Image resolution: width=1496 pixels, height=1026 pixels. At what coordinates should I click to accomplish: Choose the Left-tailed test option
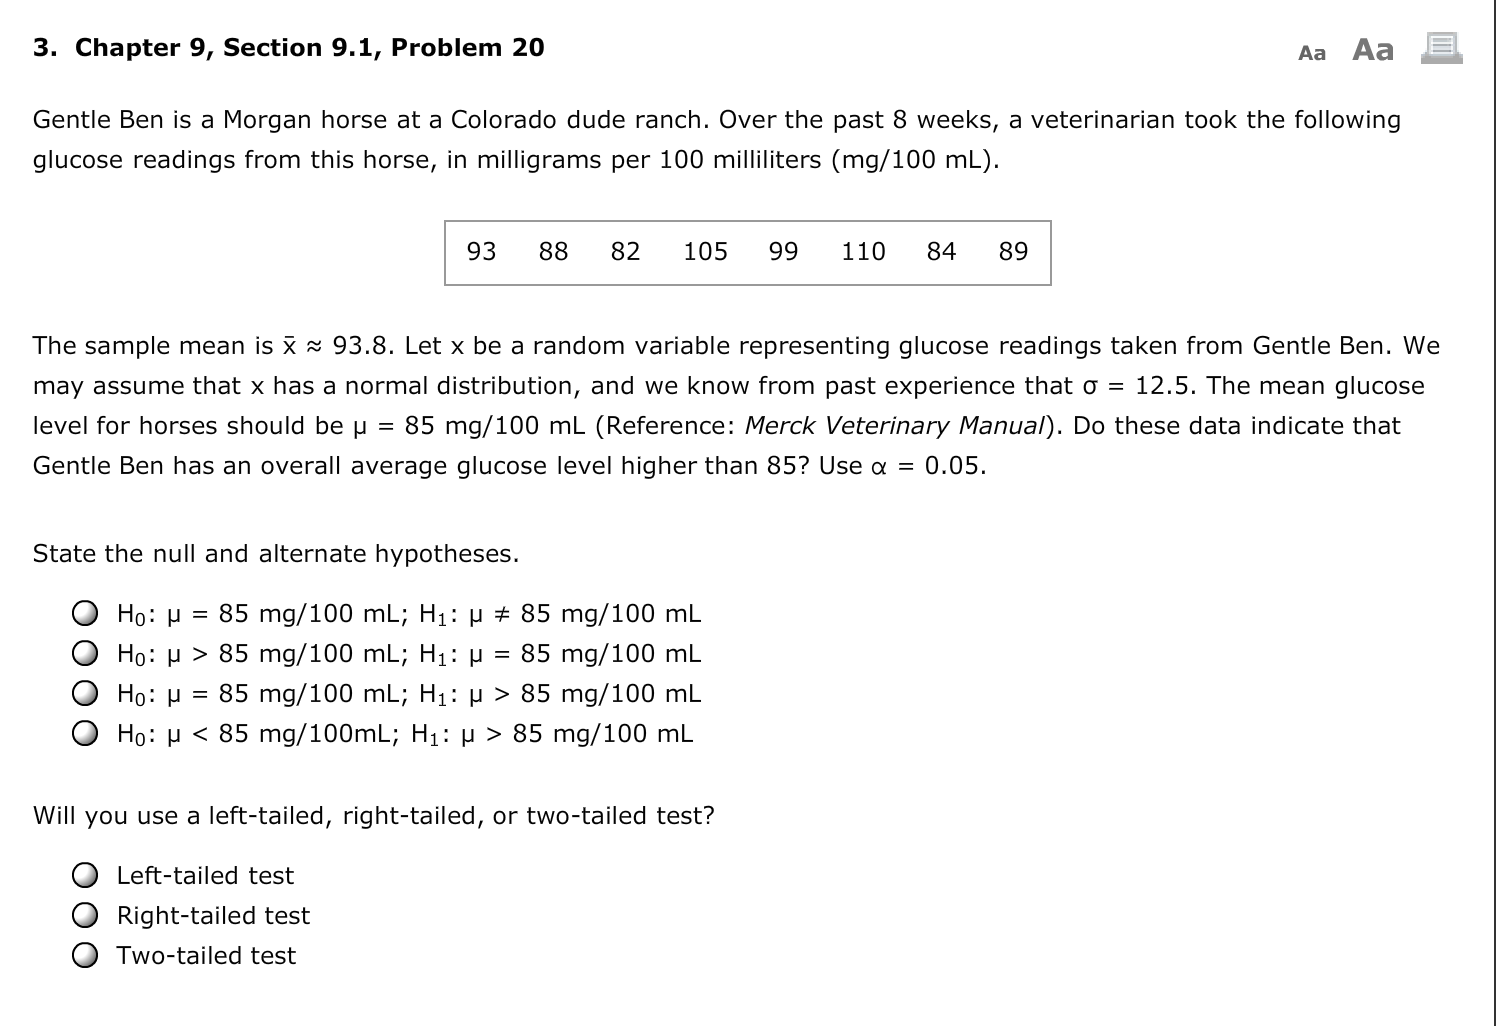pos(86,875)
